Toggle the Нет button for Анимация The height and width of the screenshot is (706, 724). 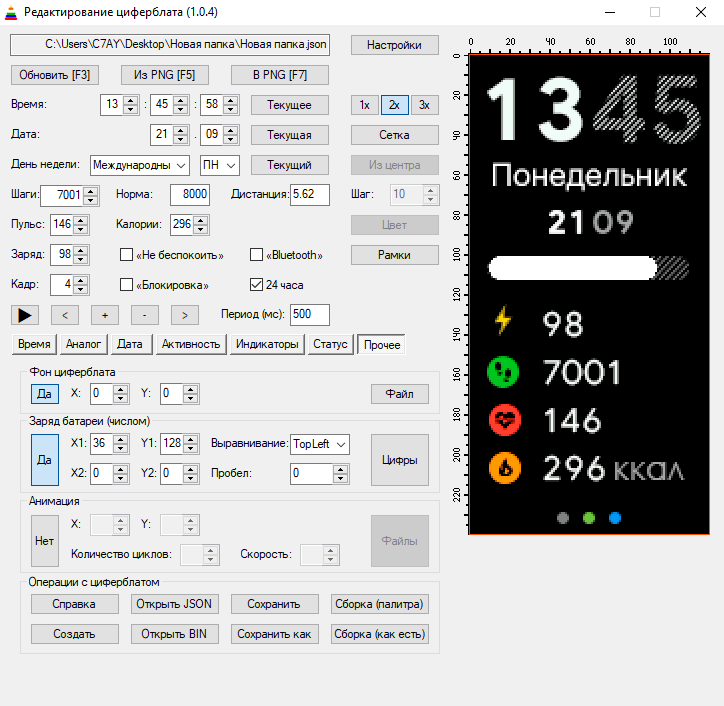pos(44,541)
